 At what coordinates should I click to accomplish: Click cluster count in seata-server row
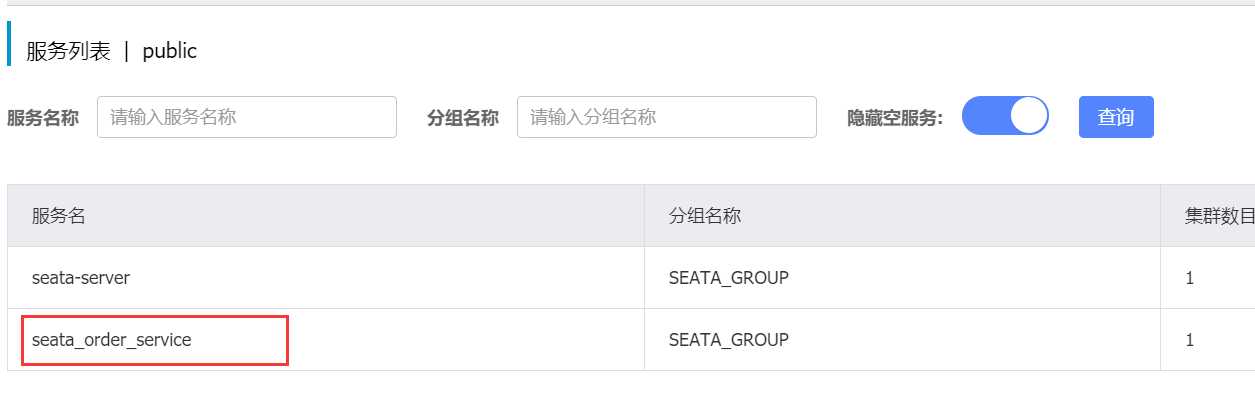tap(1190, 278)
